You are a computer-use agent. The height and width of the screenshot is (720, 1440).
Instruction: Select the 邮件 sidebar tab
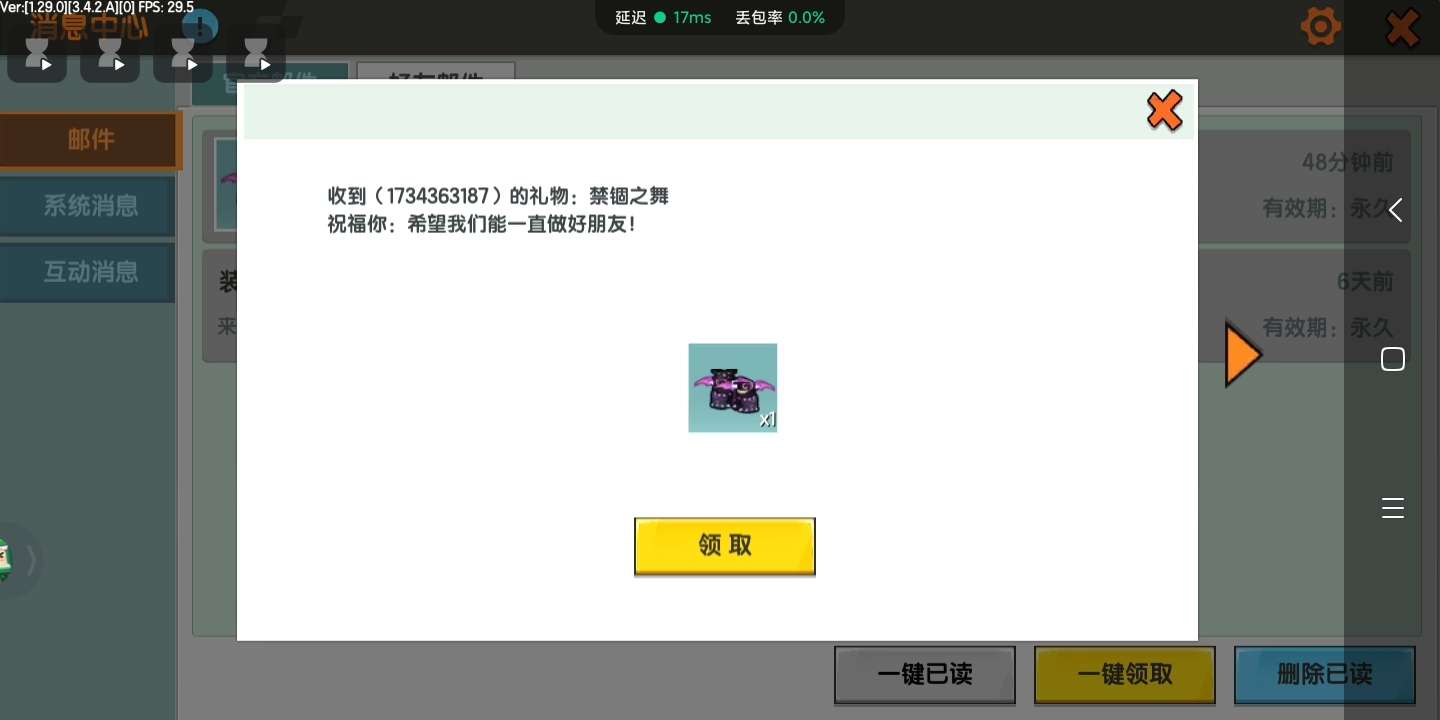click(x=90, y=141)
